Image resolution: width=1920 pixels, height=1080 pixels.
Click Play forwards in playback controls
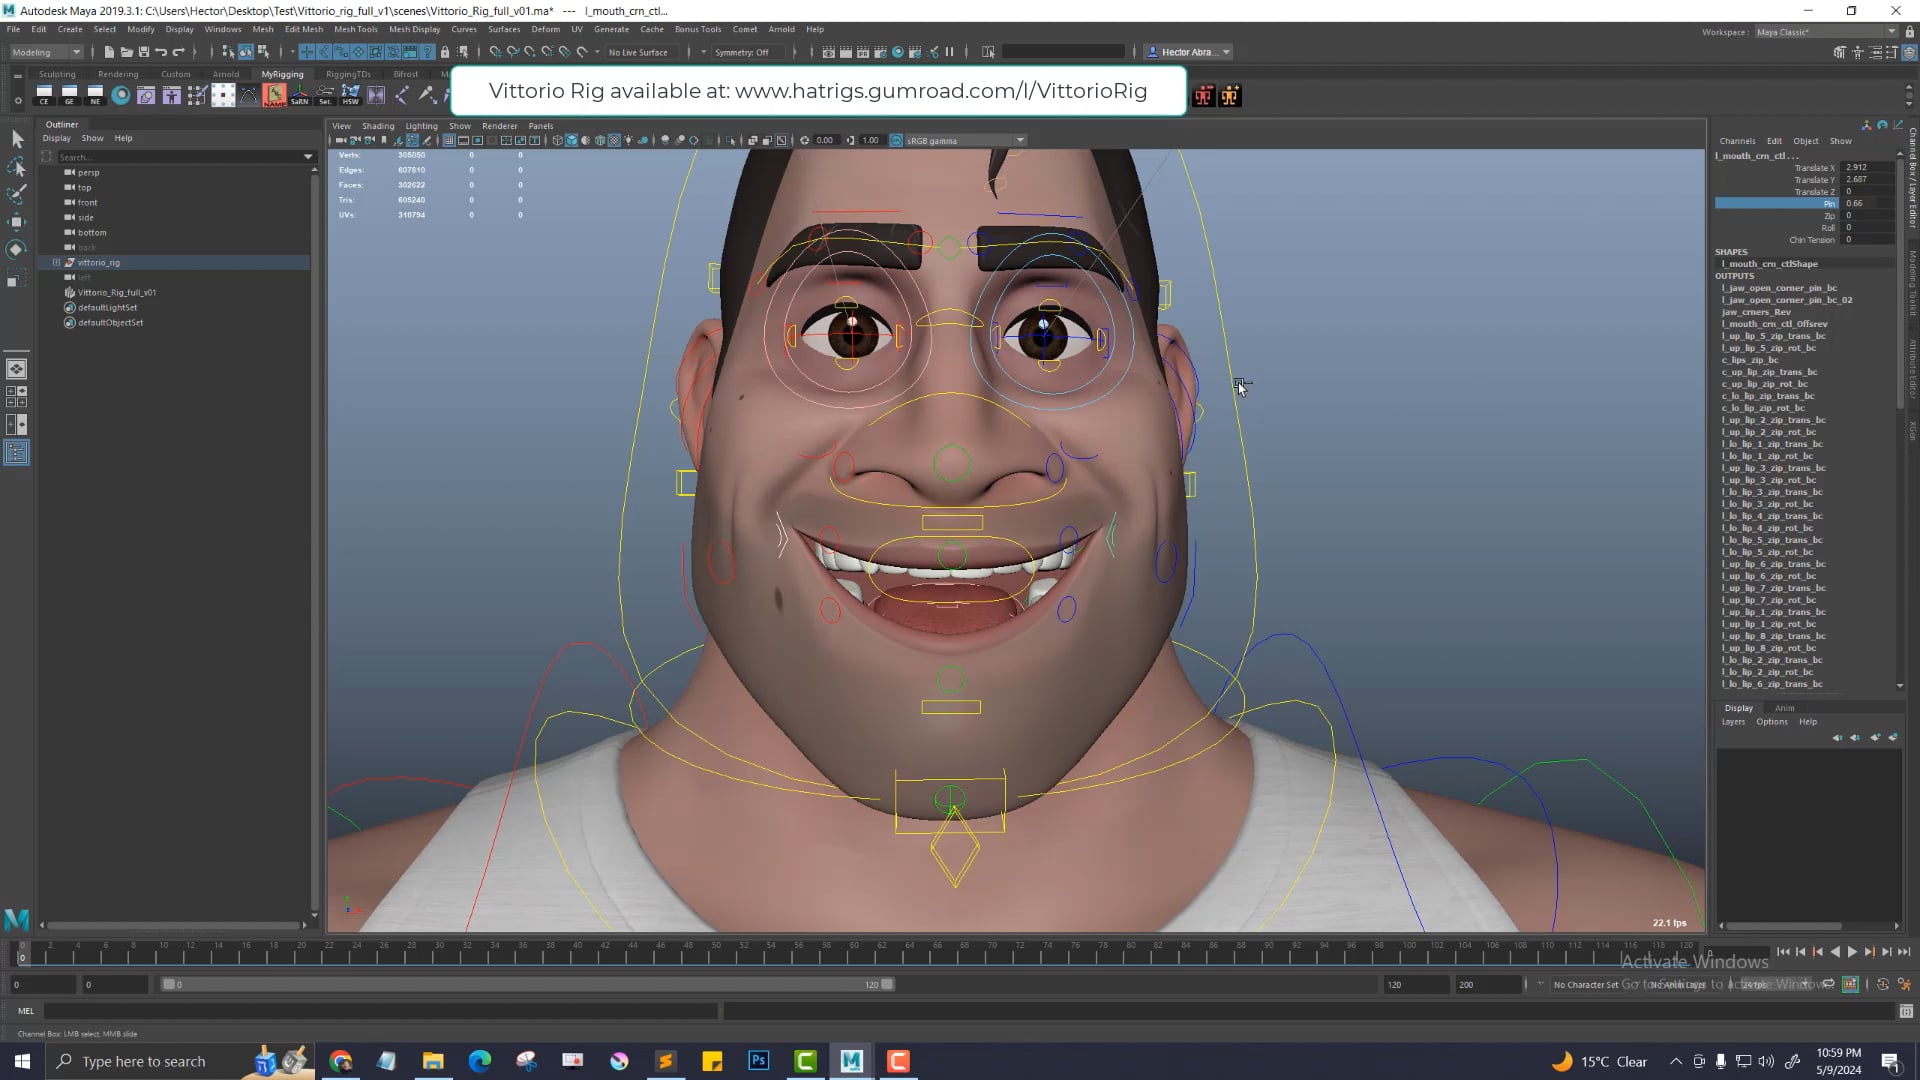pyautogui.click(x=1852, y=952)
